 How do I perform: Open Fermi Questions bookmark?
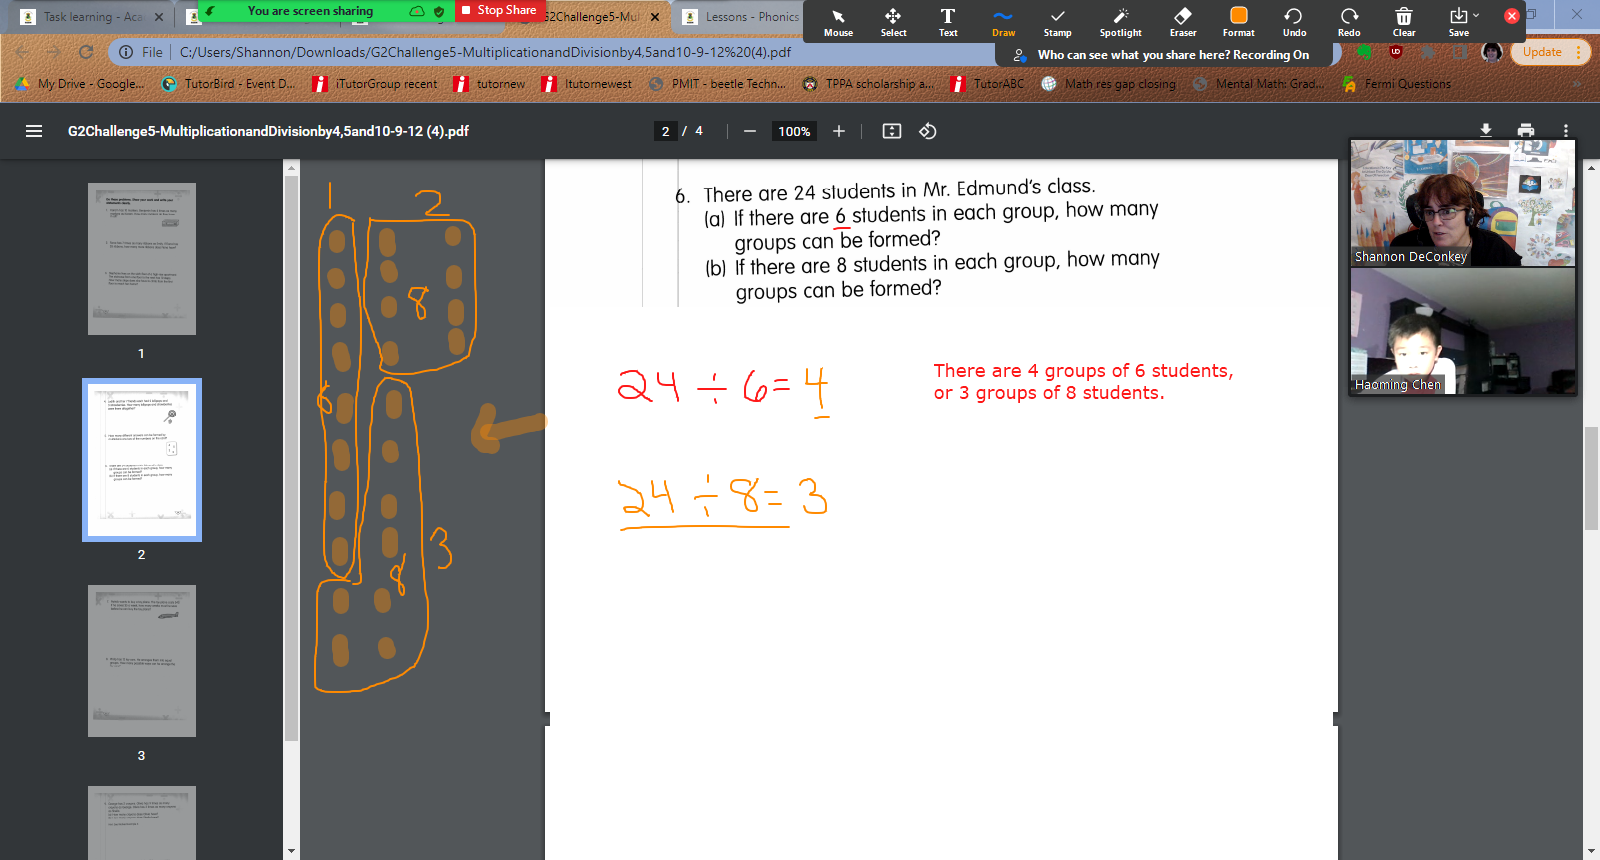[1396, 84]
